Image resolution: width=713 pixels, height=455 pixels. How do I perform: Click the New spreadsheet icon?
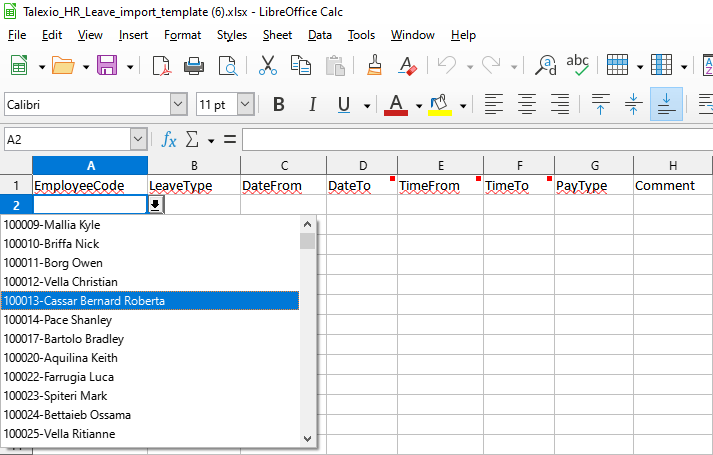(x=19, y=66)
